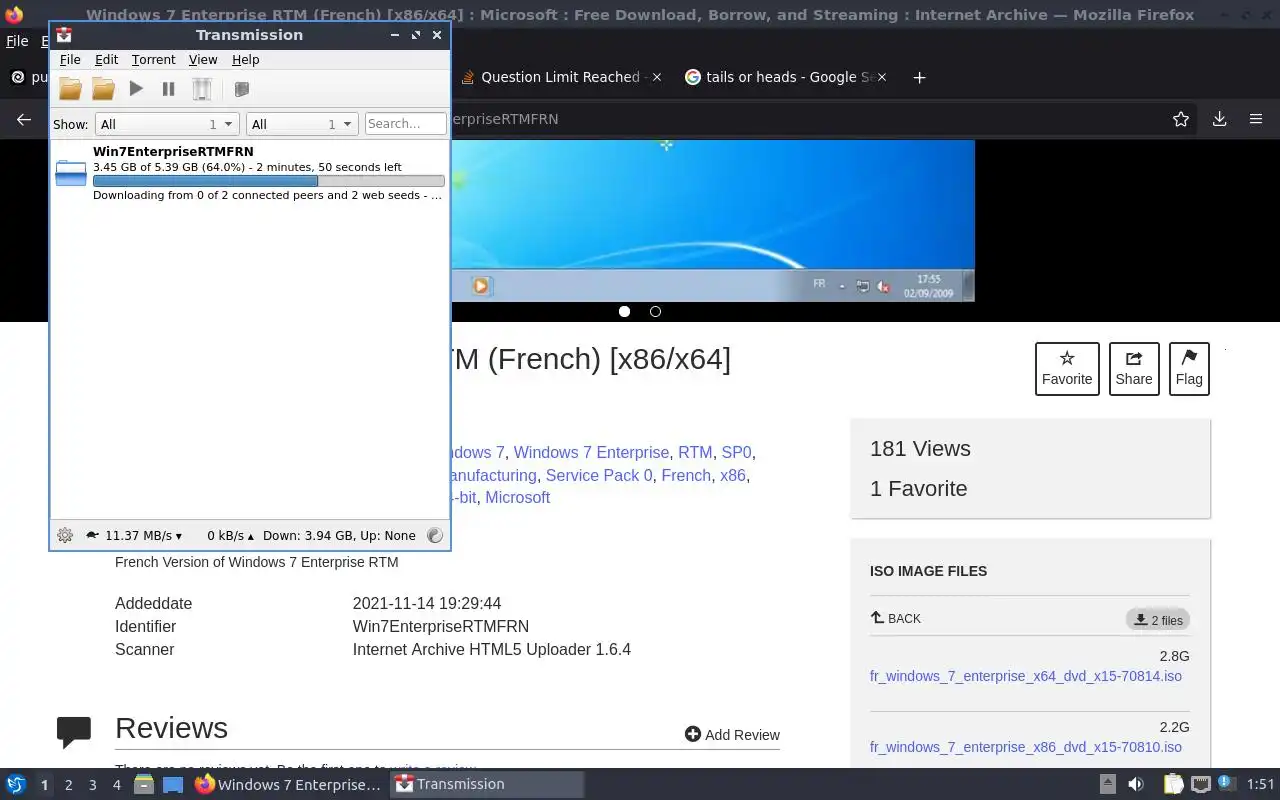Close the Question Limit Reached tab
This screenshot has height=800, width=1280.
[656, 77]
